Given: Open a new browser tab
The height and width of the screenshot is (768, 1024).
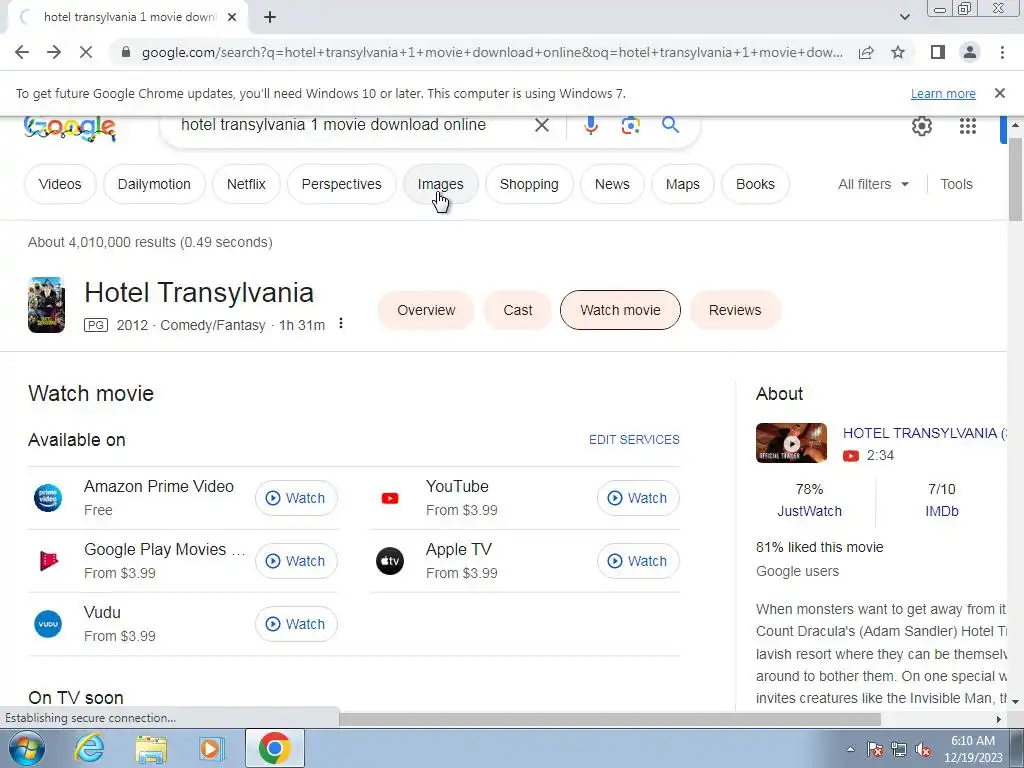Looking at the screenshot, I should 270,17.
